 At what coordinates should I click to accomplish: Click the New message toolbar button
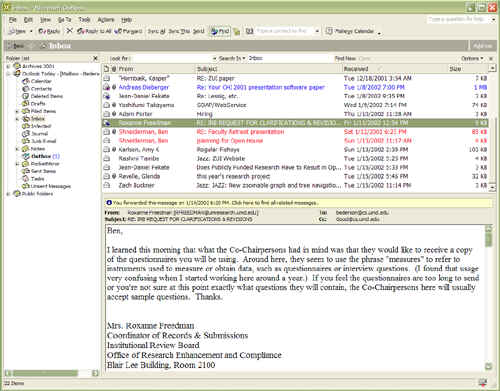(x=17, y=31)
